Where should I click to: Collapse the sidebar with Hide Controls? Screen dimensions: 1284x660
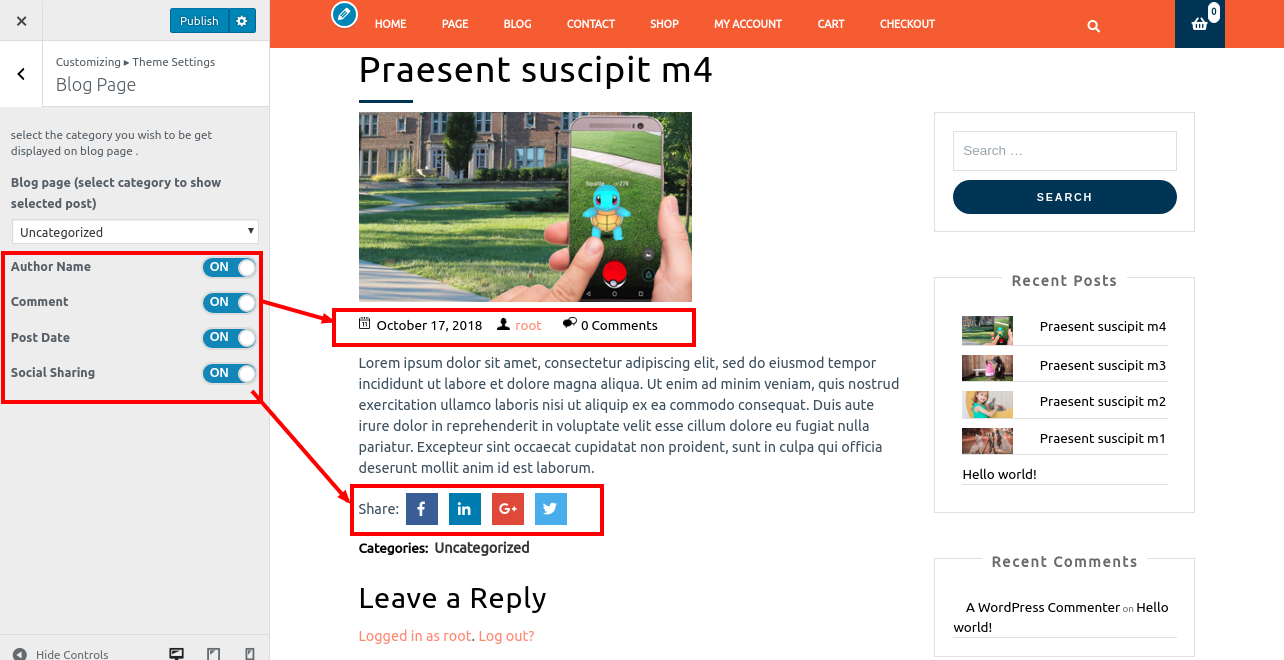click(x=61, y=654)
